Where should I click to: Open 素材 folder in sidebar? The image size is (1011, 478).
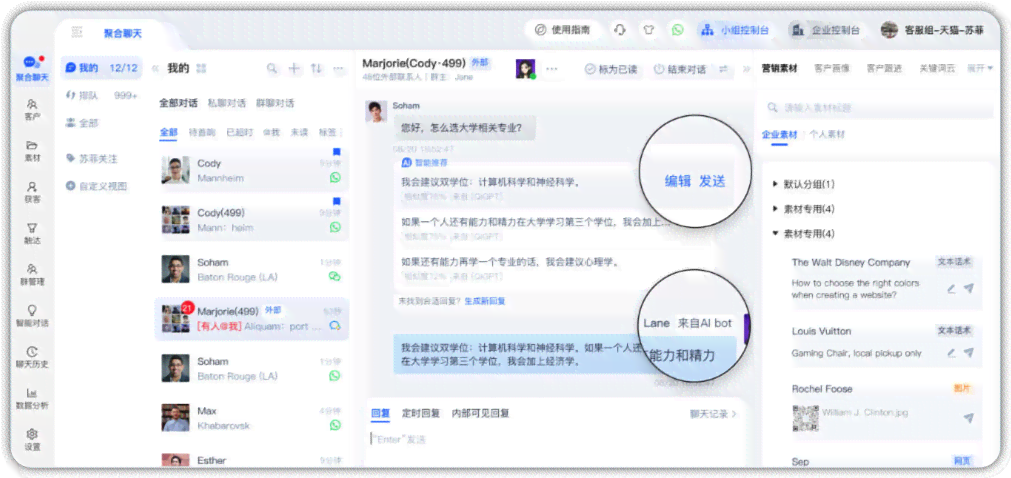pyautogui.click(x=32, y=151)
